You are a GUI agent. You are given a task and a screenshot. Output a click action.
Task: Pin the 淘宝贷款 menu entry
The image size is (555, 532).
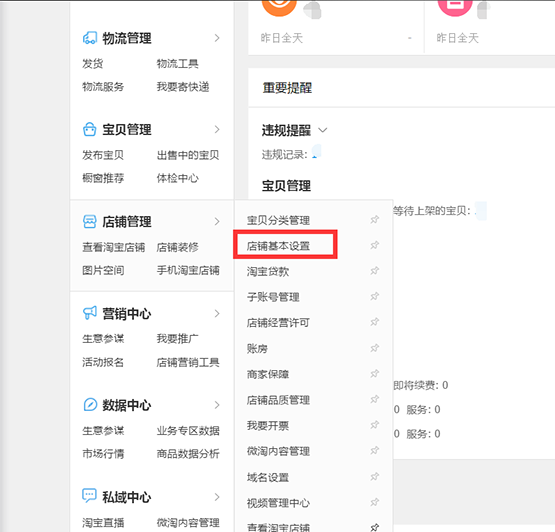click(x=374, y=271)
